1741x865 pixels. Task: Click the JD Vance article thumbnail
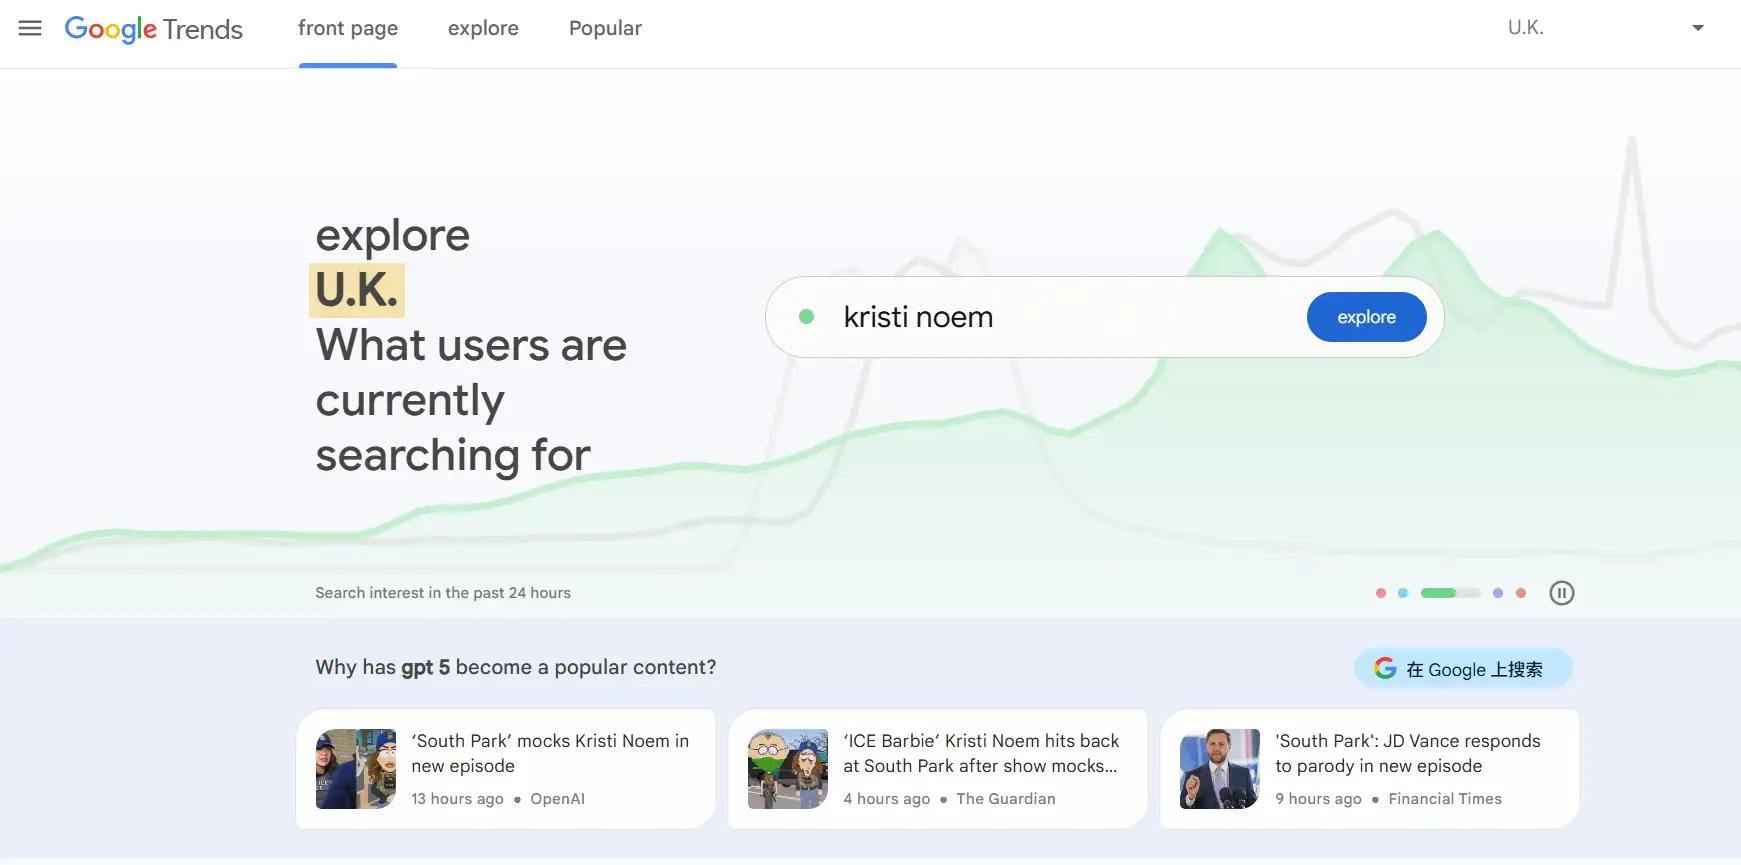pyautogui.click(x=1220, y=769)
